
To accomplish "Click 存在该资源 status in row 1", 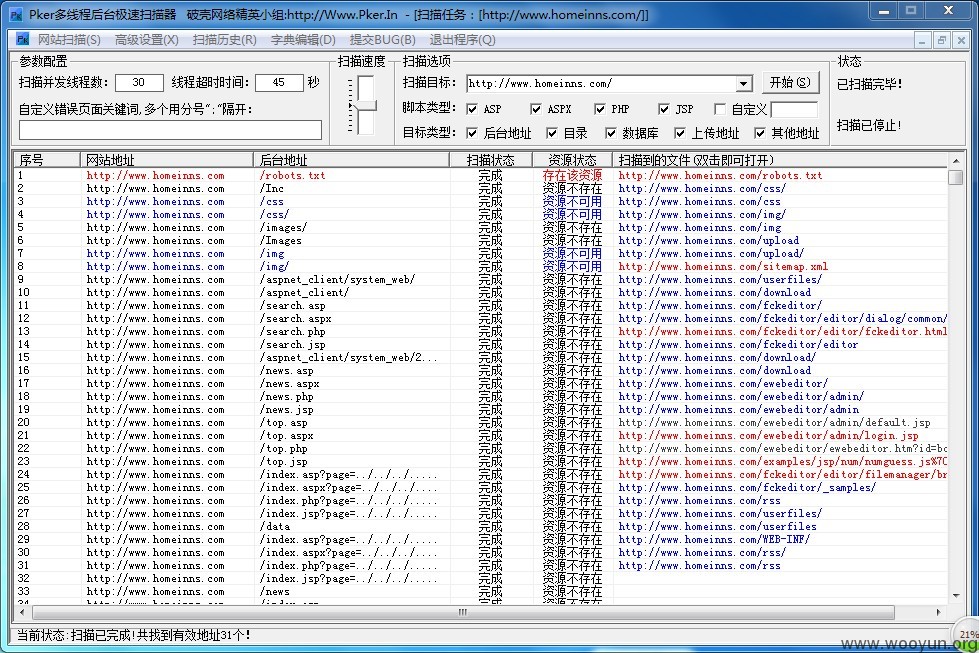I will pyautogui.click(x=572, y=175).
